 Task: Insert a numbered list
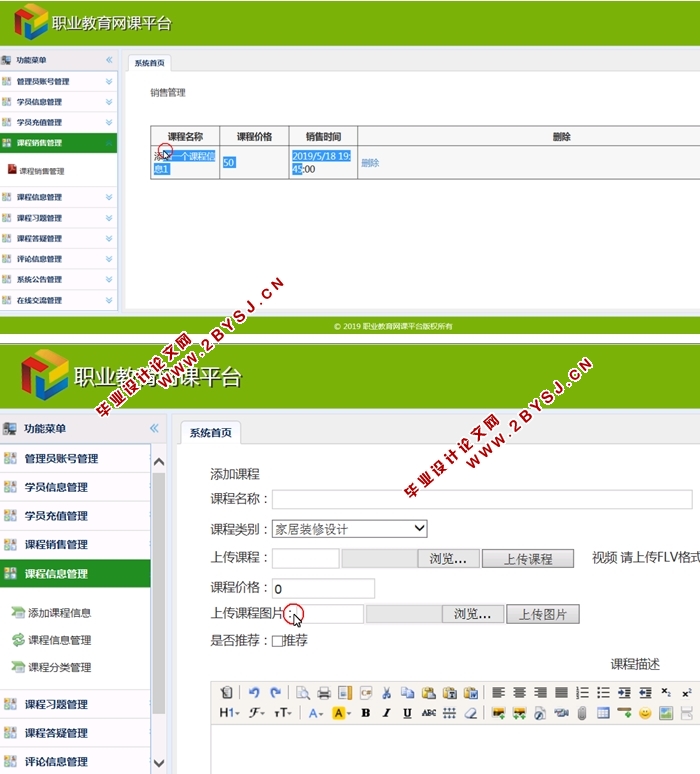[x=583, y=693]
